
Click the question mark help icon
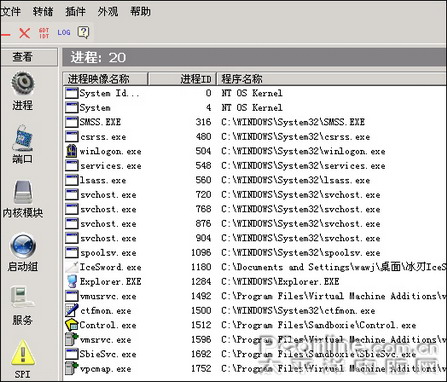coord(83,32)
